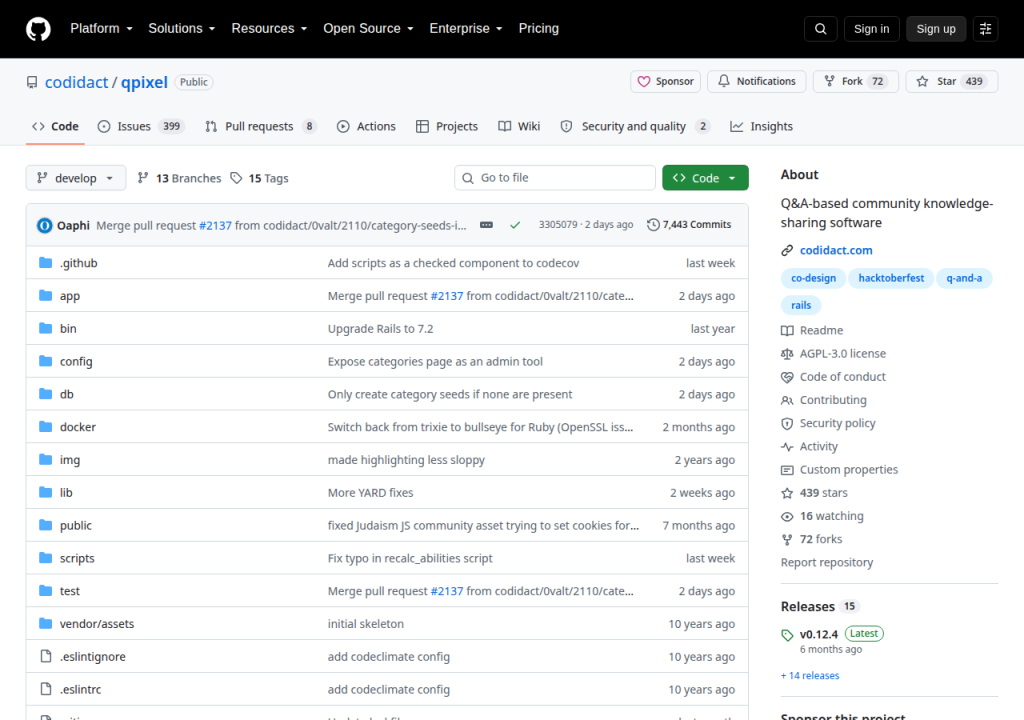Switch to the Issues tab
The width and height of the screenshot is (1024, 720).
click(140, 127)
